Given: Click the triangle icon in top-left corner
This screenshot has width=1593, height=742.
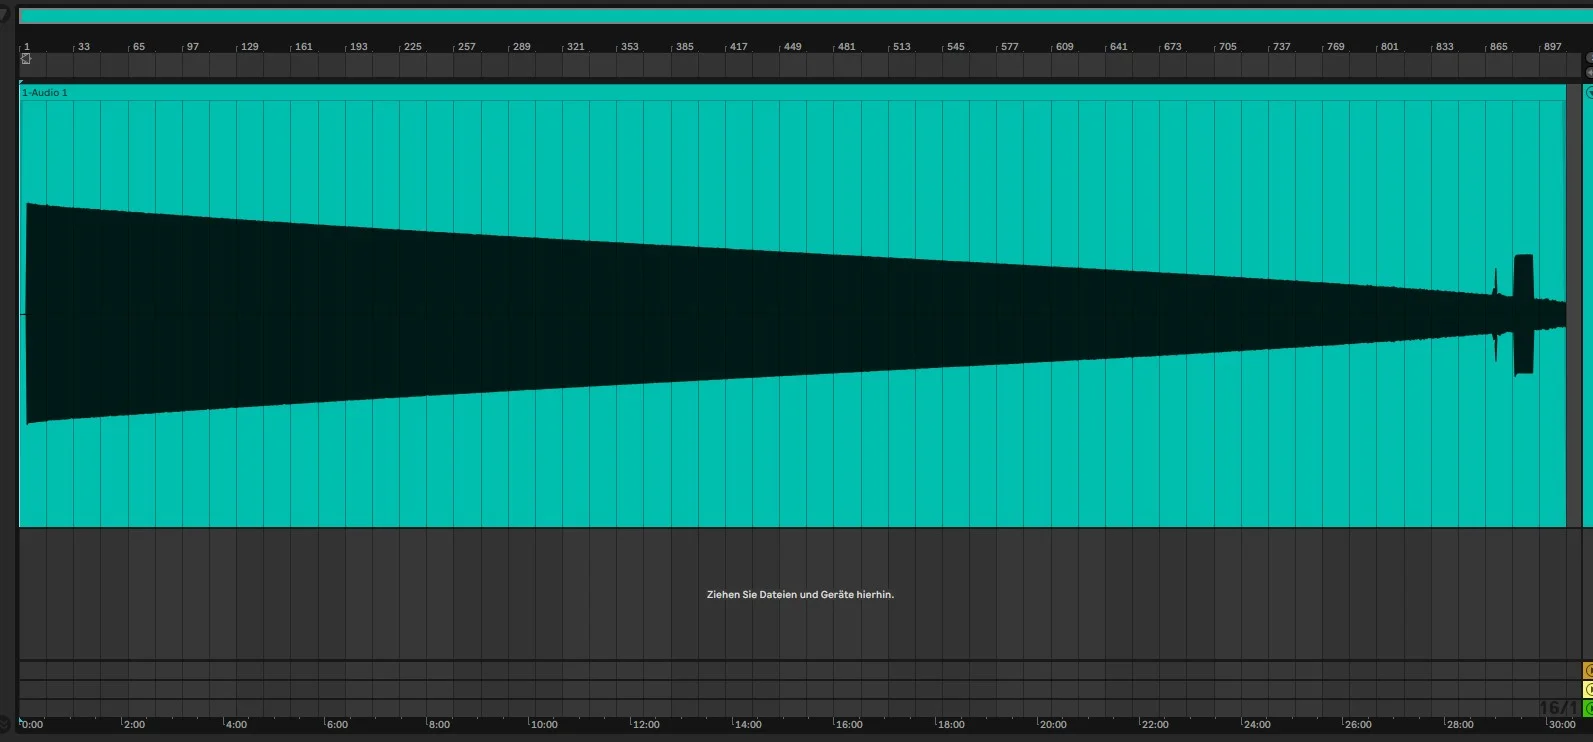Looking at the screenshot, I should [5, 14].
